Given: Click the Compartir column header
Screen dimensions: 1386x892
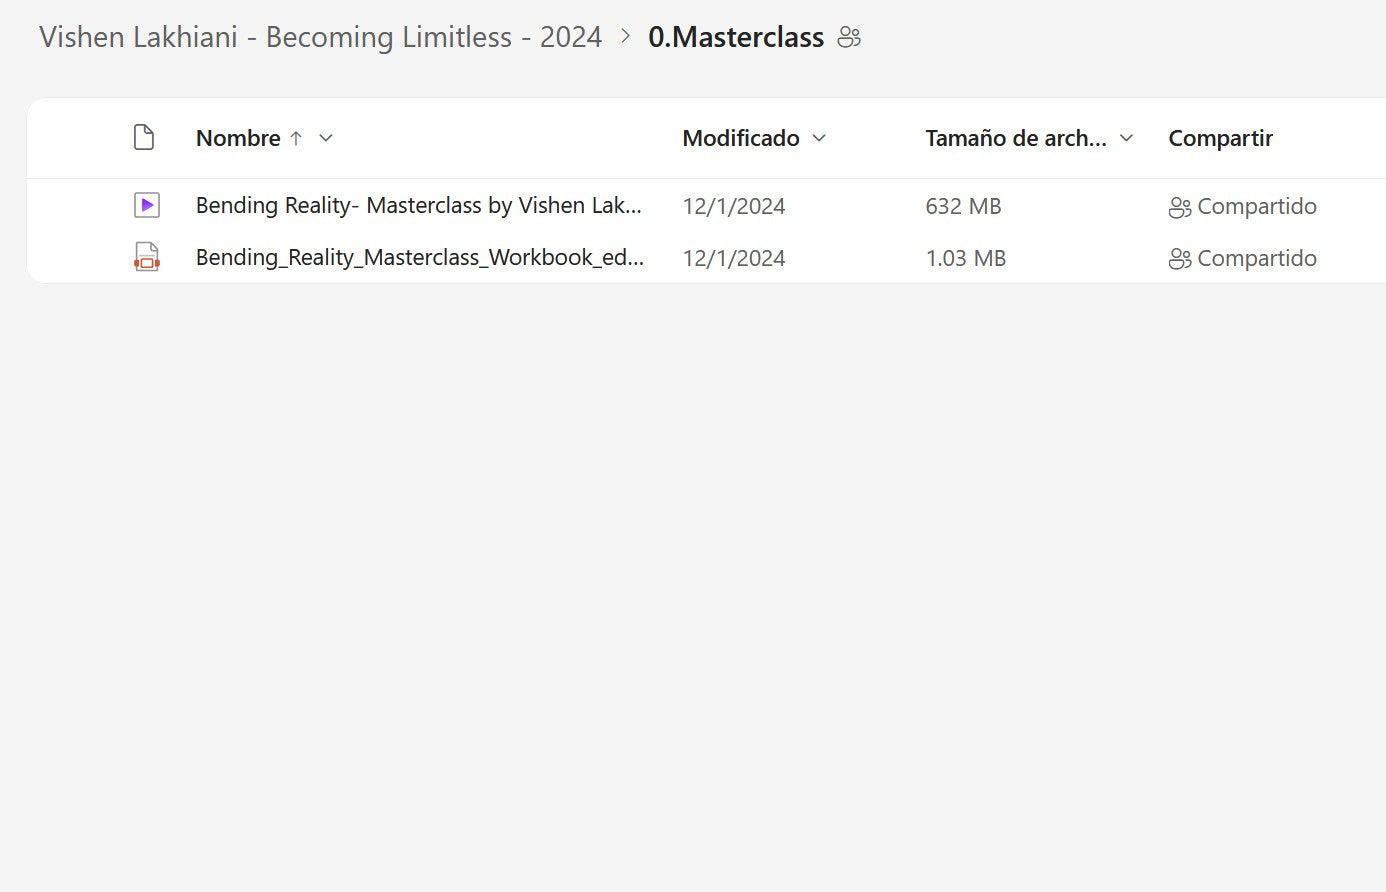Looking at the screenshot, I should [x=1220, y=138].
